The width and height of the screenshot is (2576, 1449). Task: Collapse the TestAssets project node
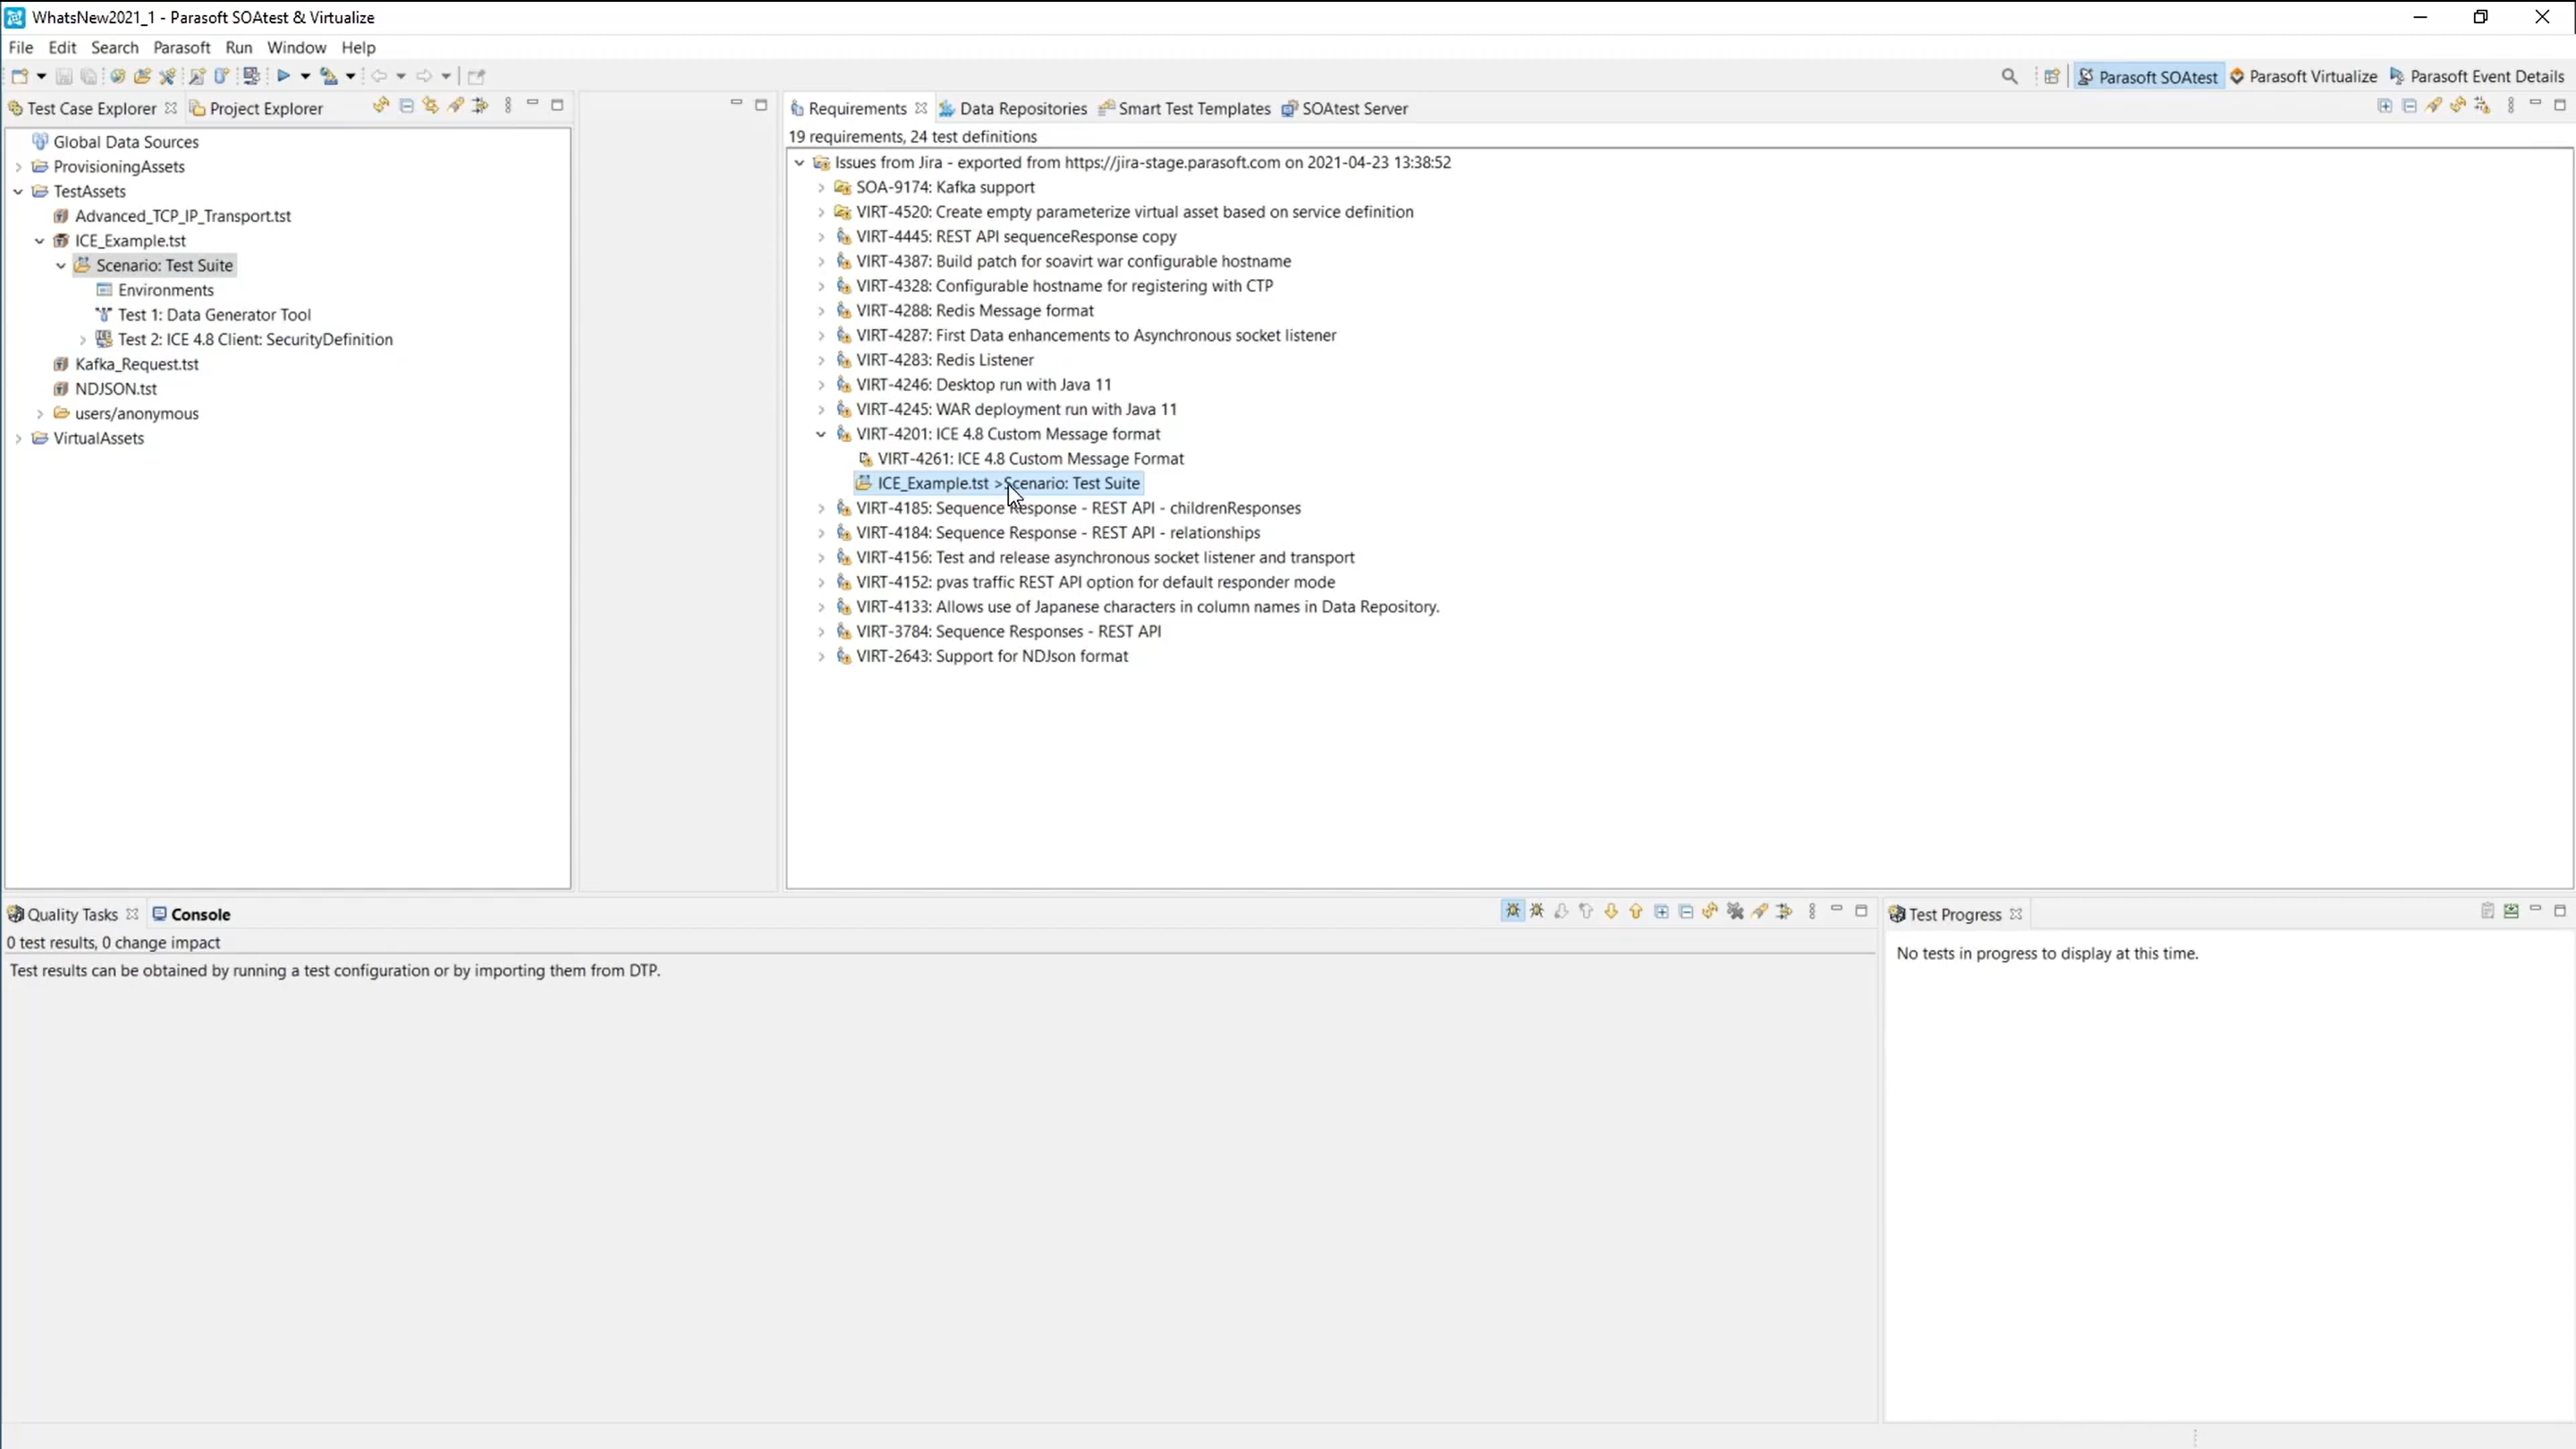point(18,191)
